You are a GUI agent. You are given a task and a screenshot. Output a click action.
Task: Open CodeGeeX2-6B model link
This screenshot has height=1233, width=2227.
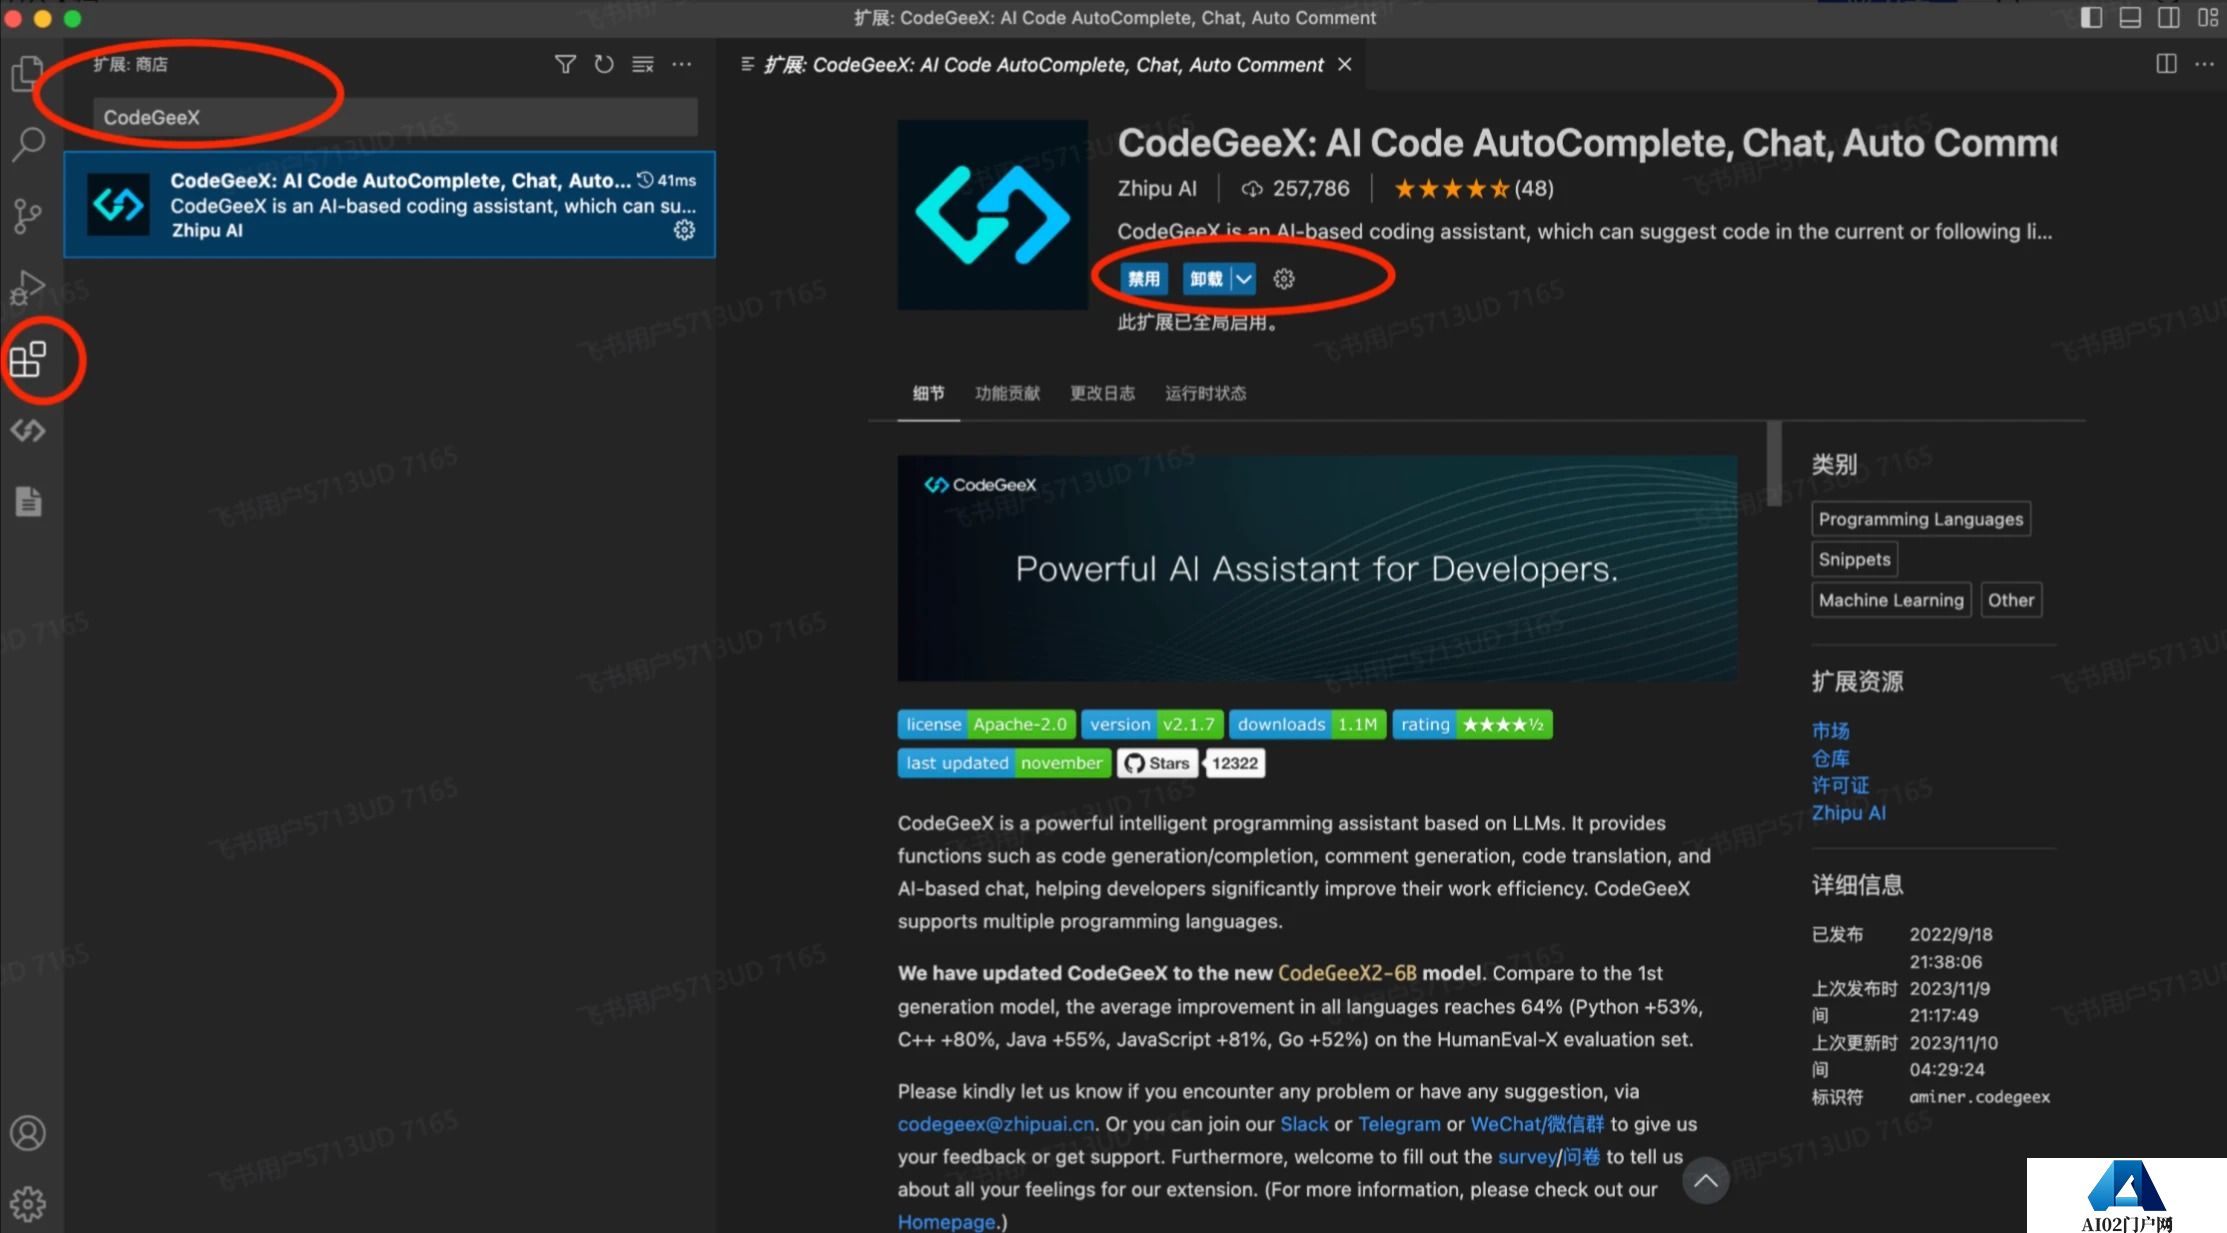pos(1347,973)
